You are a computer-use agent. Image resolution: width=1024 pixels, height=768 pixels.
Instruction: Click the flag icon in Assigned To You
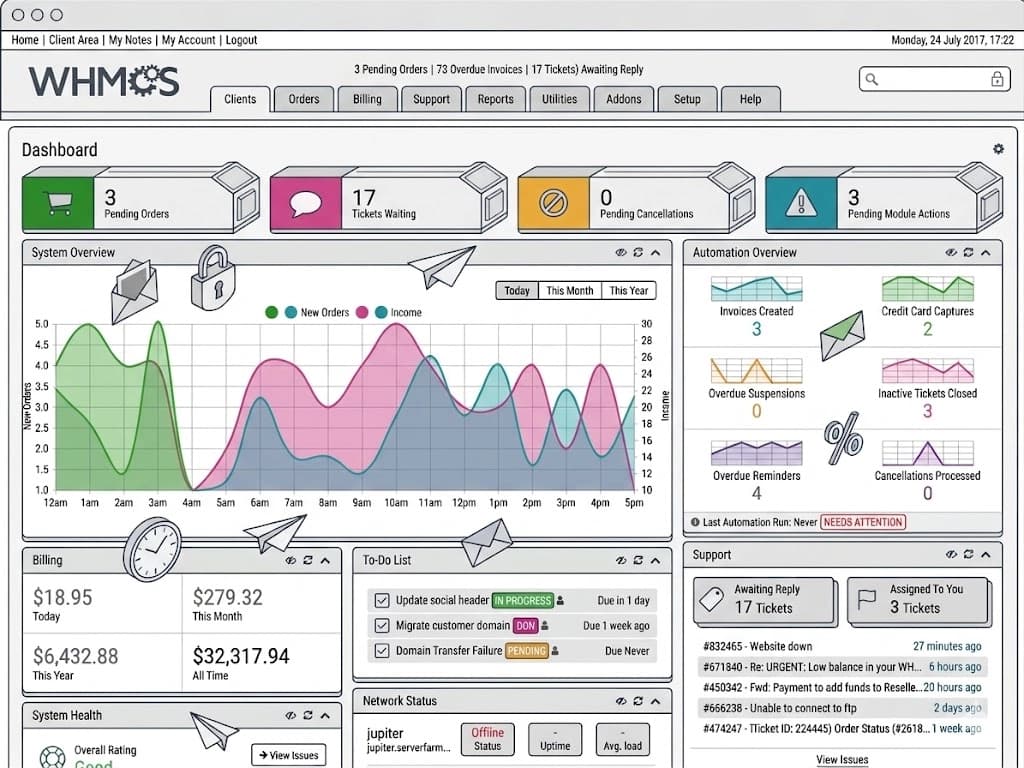pyautogui.click(x=867, y=598)
